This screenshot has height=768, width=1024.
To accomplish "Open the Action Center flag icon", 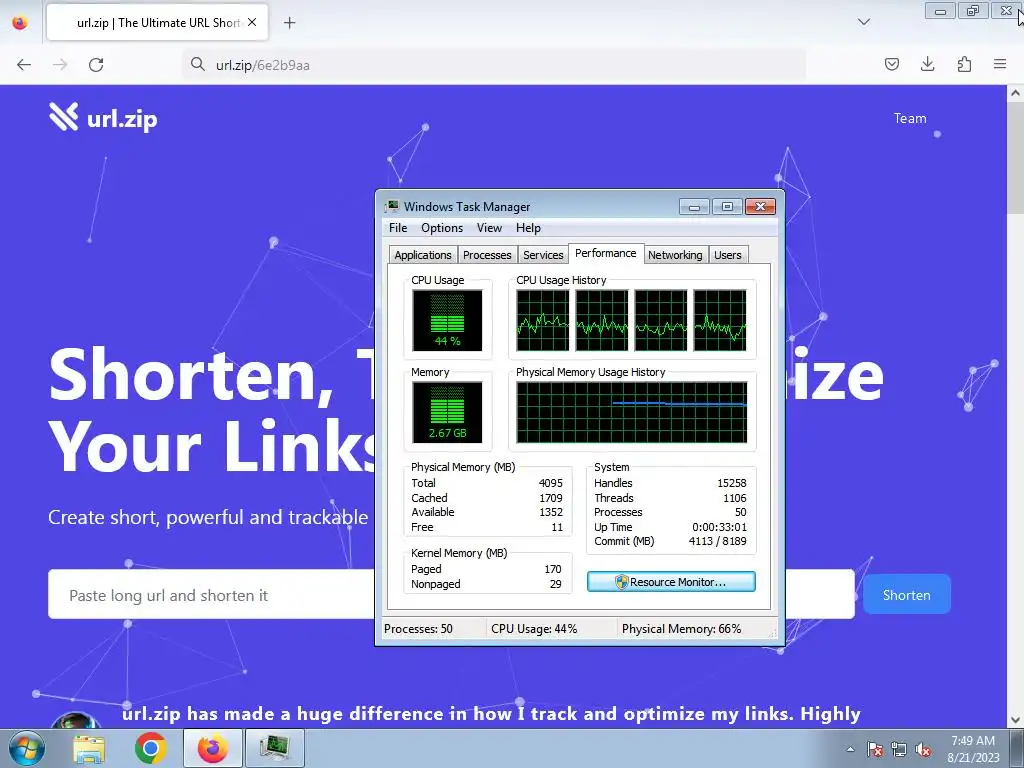I will tap(875, 749).
